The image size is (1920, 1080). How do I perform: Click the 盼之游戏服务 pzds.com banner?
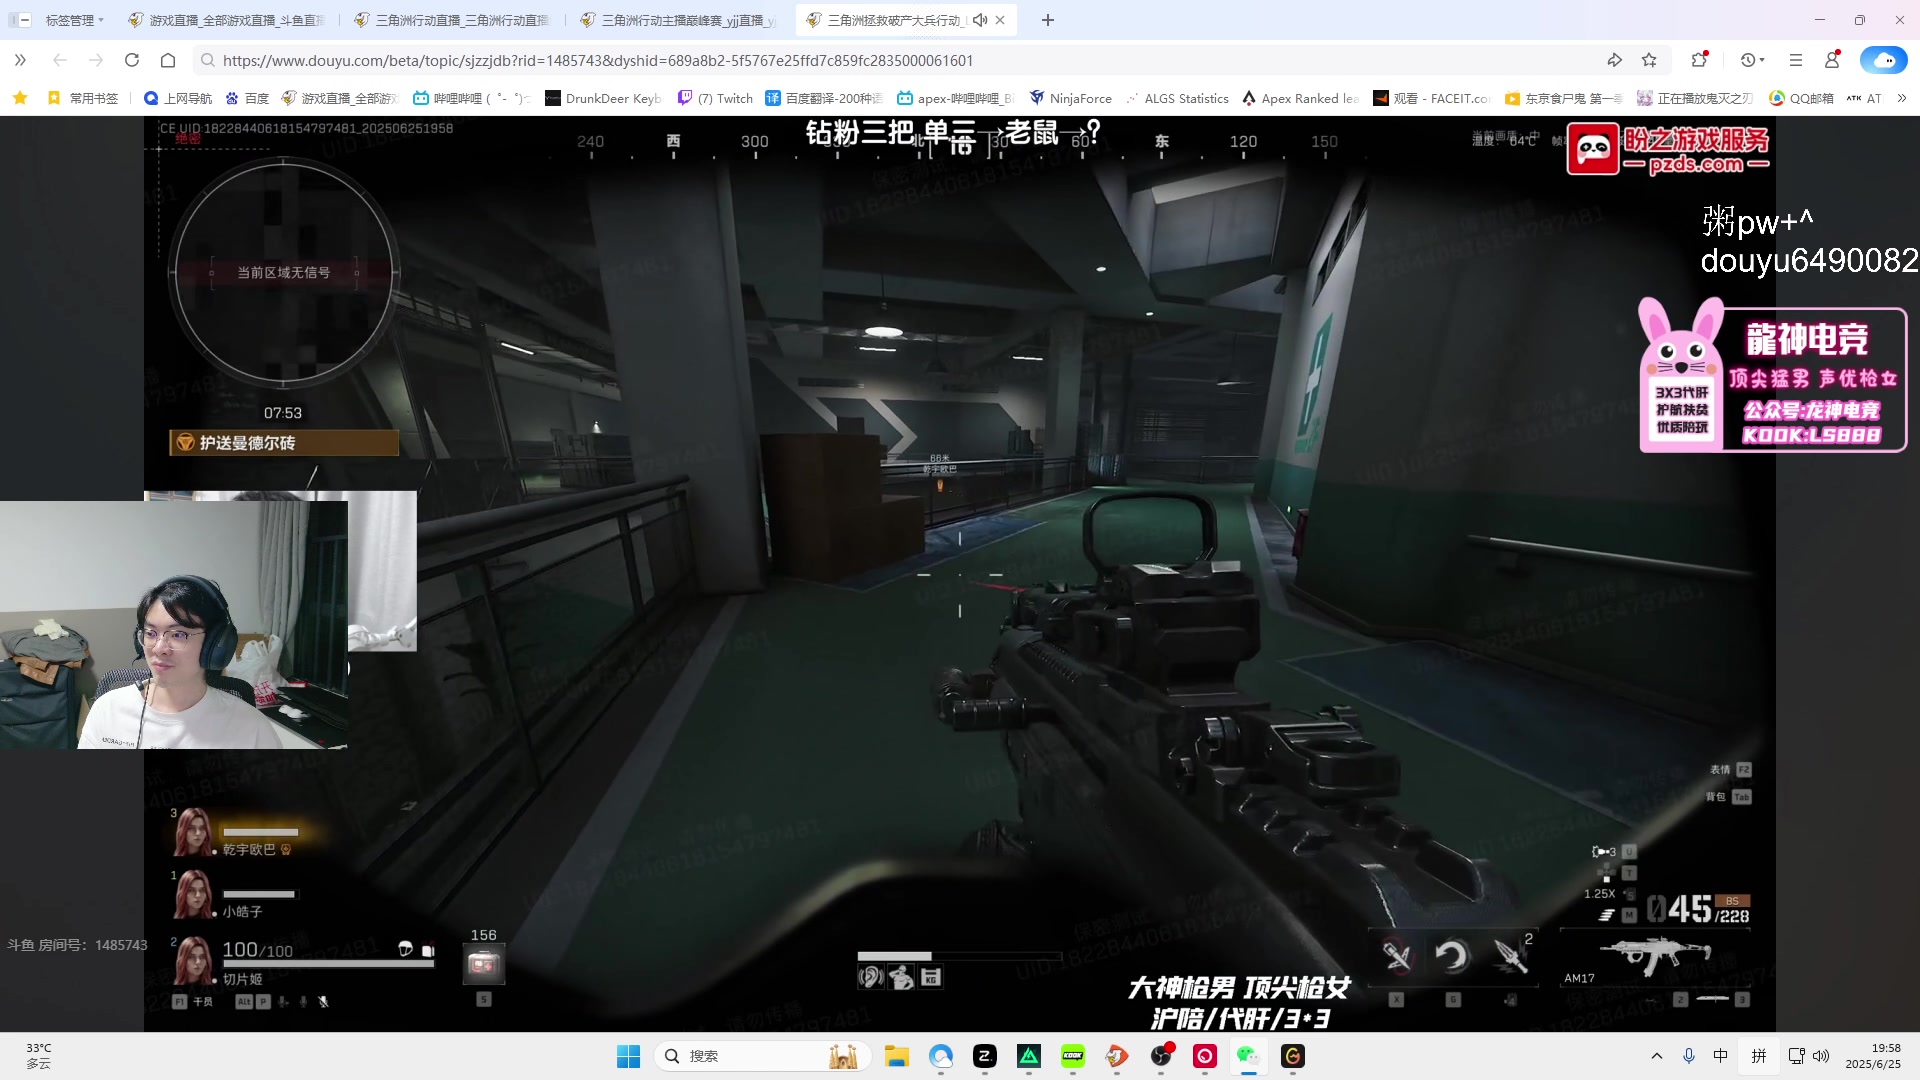[x=1668, y=150]
